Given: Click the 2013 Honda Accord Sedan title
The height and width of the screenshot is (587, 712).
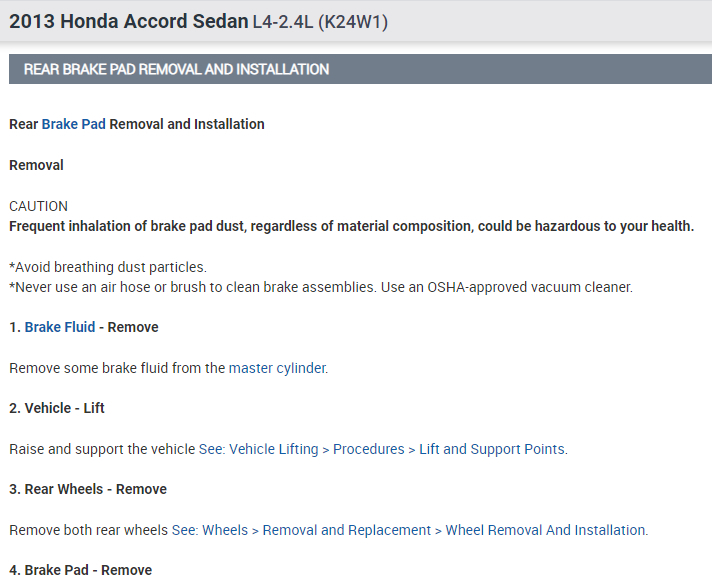Looking at the screenshot, I should pyautogui.click(x=128, y=21).
